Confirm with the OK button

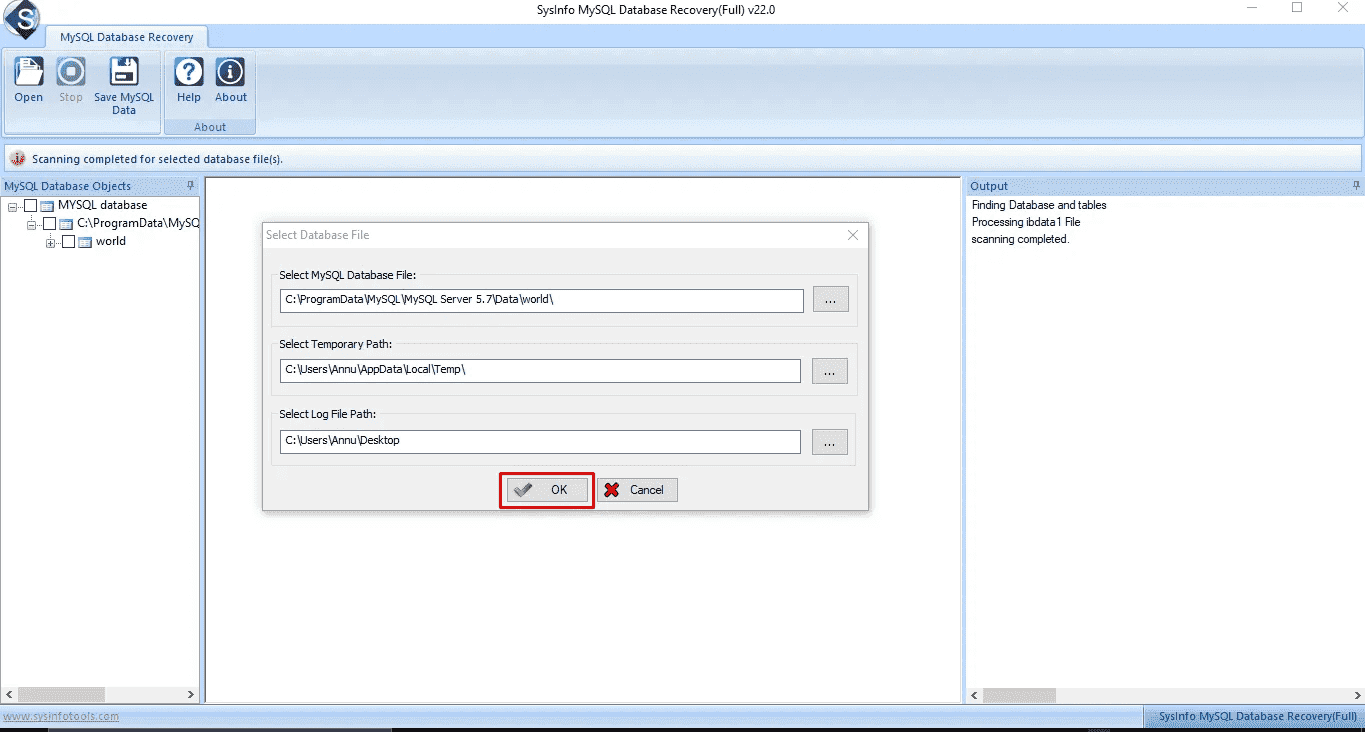(x=546, y=489)
